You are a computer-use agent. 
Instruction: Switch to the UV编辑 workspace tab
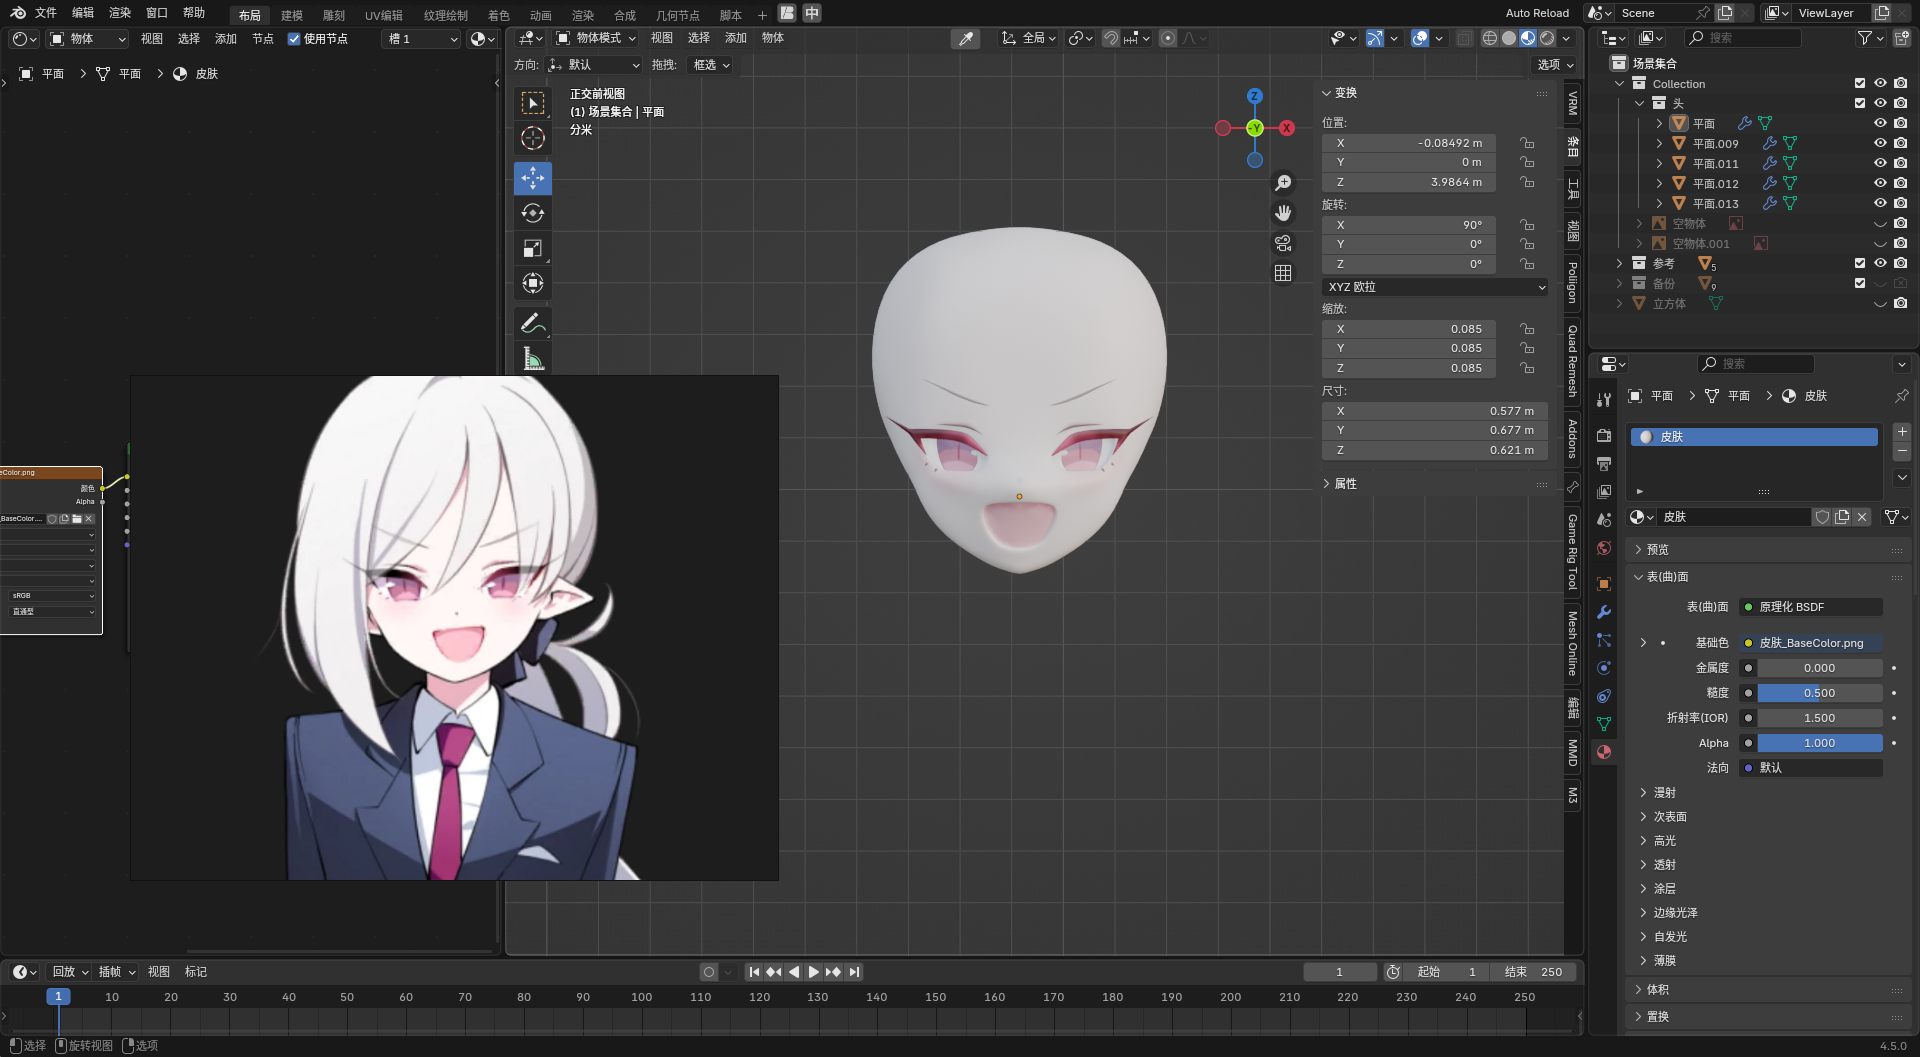pos(383,15)
